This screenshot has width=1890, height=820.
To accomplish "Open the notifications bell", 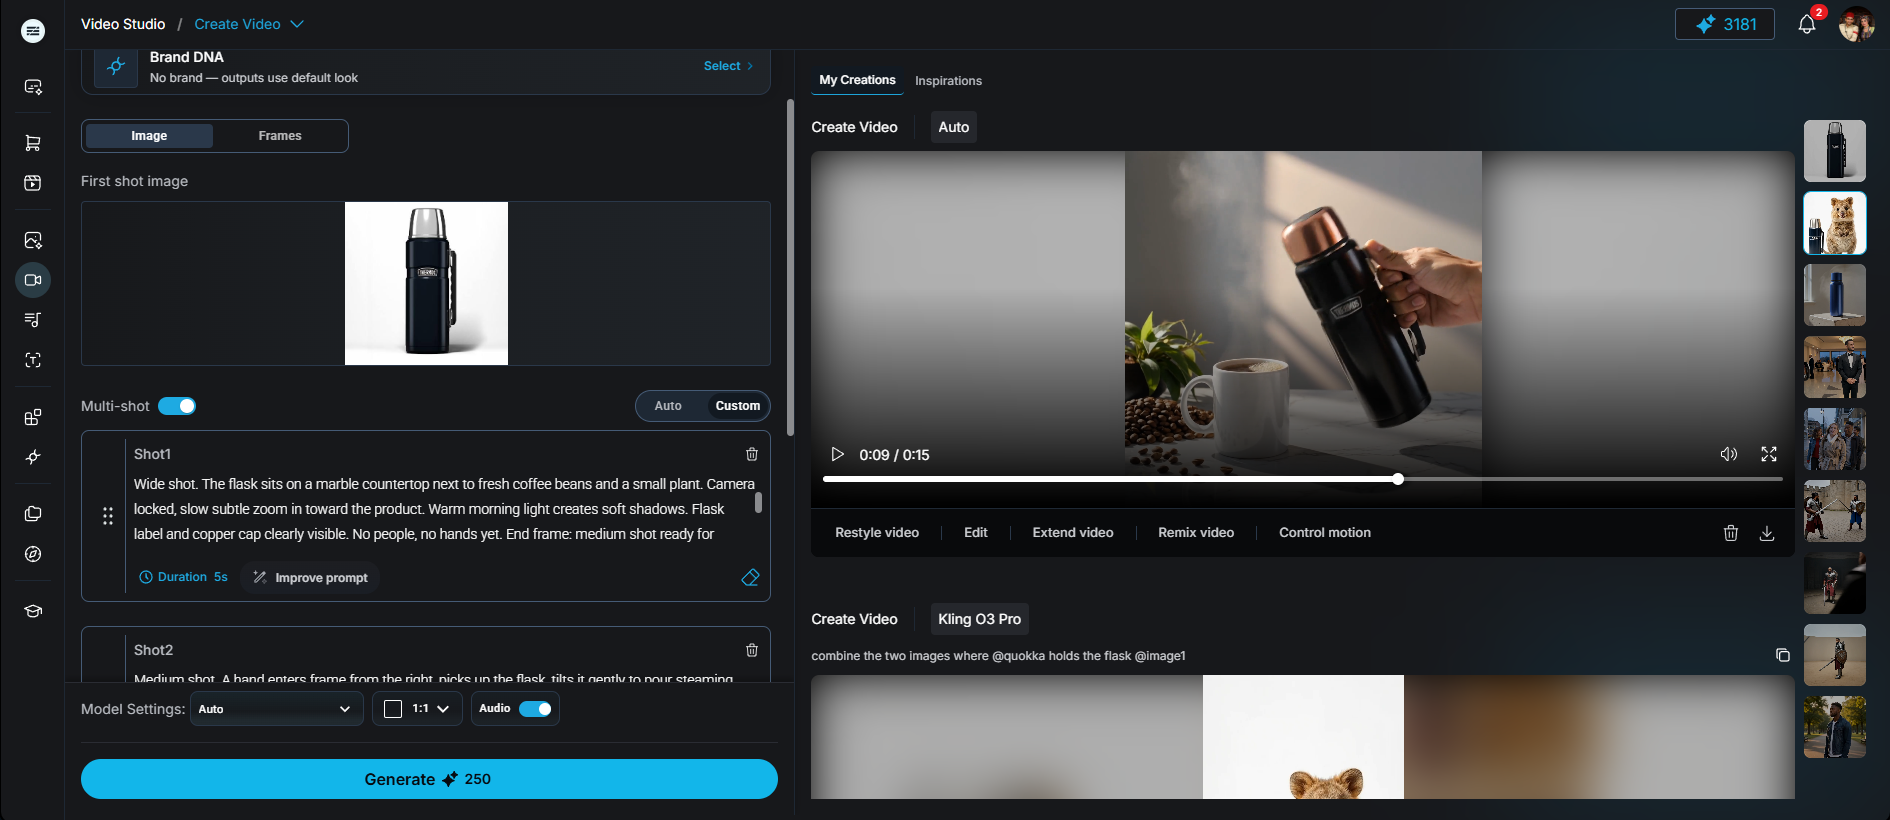I will pyautogui.click(x=1806, y=24).
